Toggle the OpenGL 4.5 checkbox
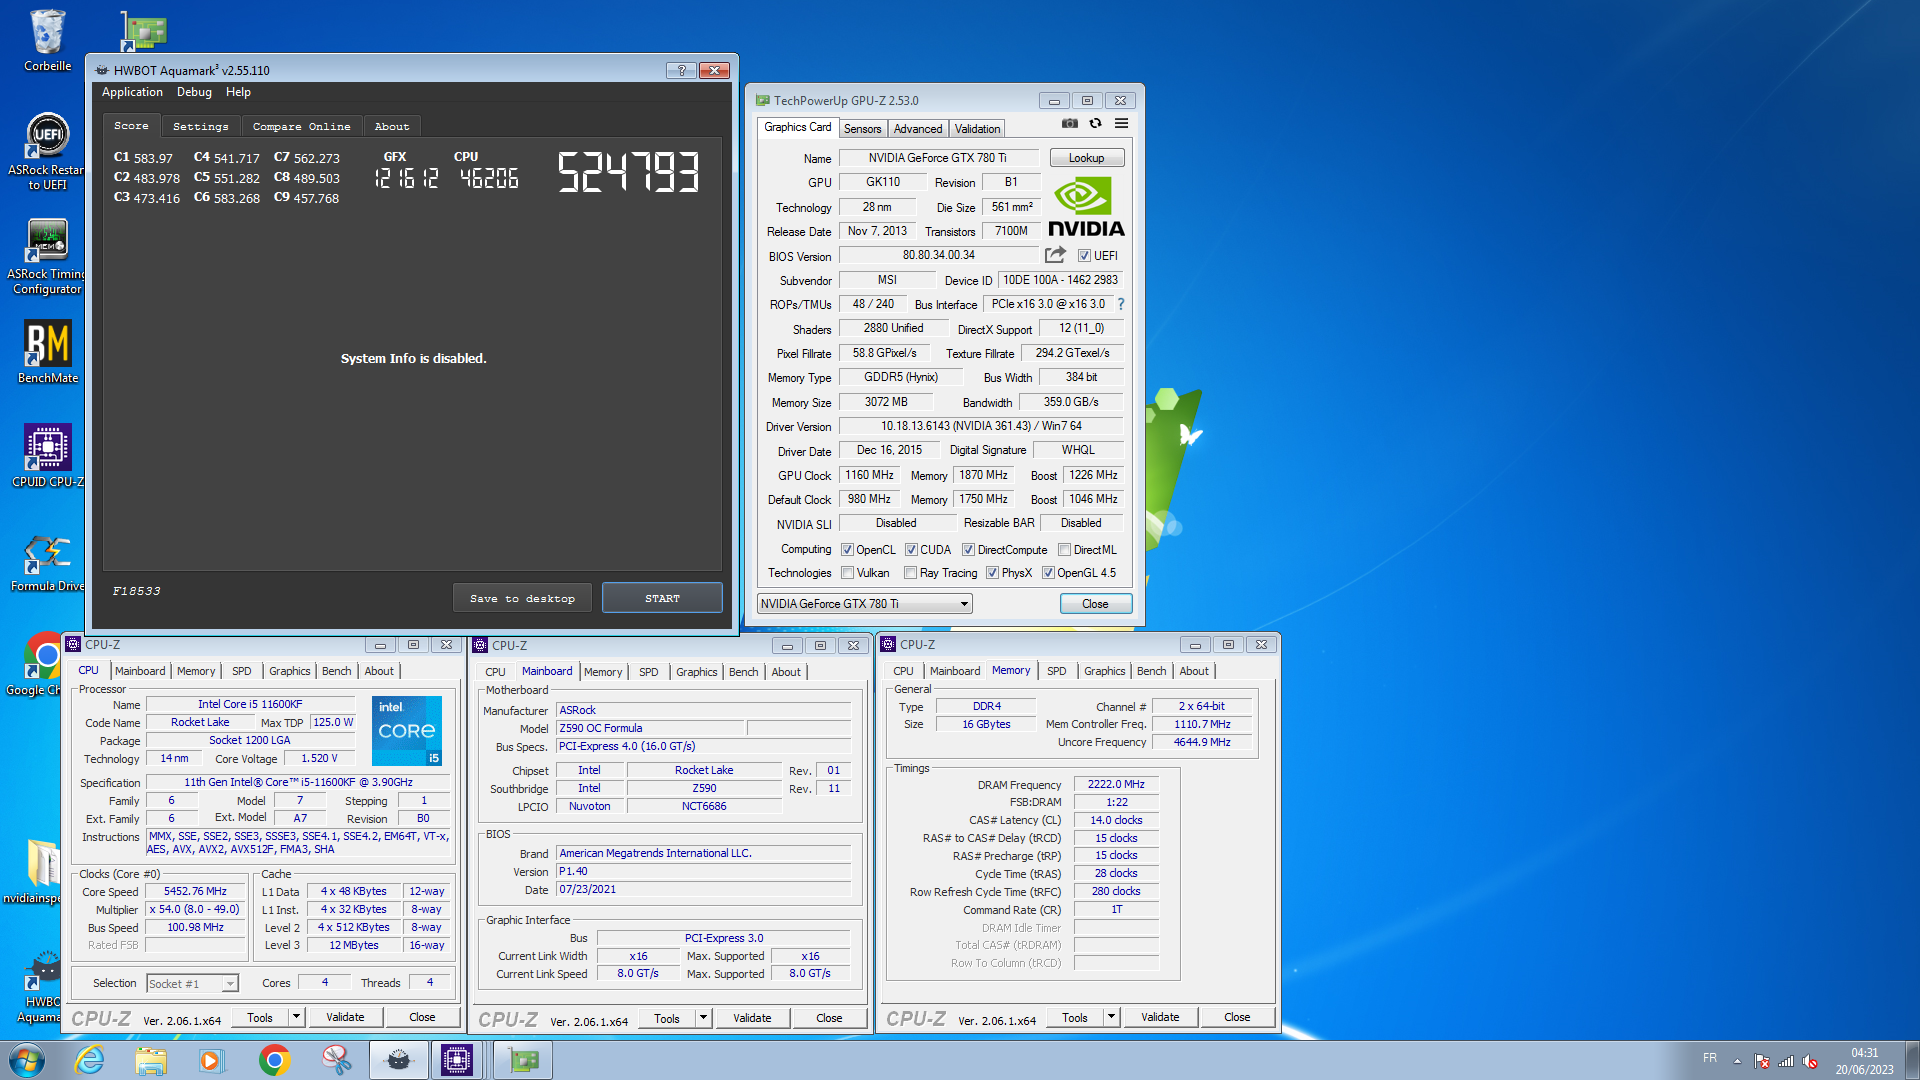Screen dimensions: 1920x1080 (x=1048, y=573)
